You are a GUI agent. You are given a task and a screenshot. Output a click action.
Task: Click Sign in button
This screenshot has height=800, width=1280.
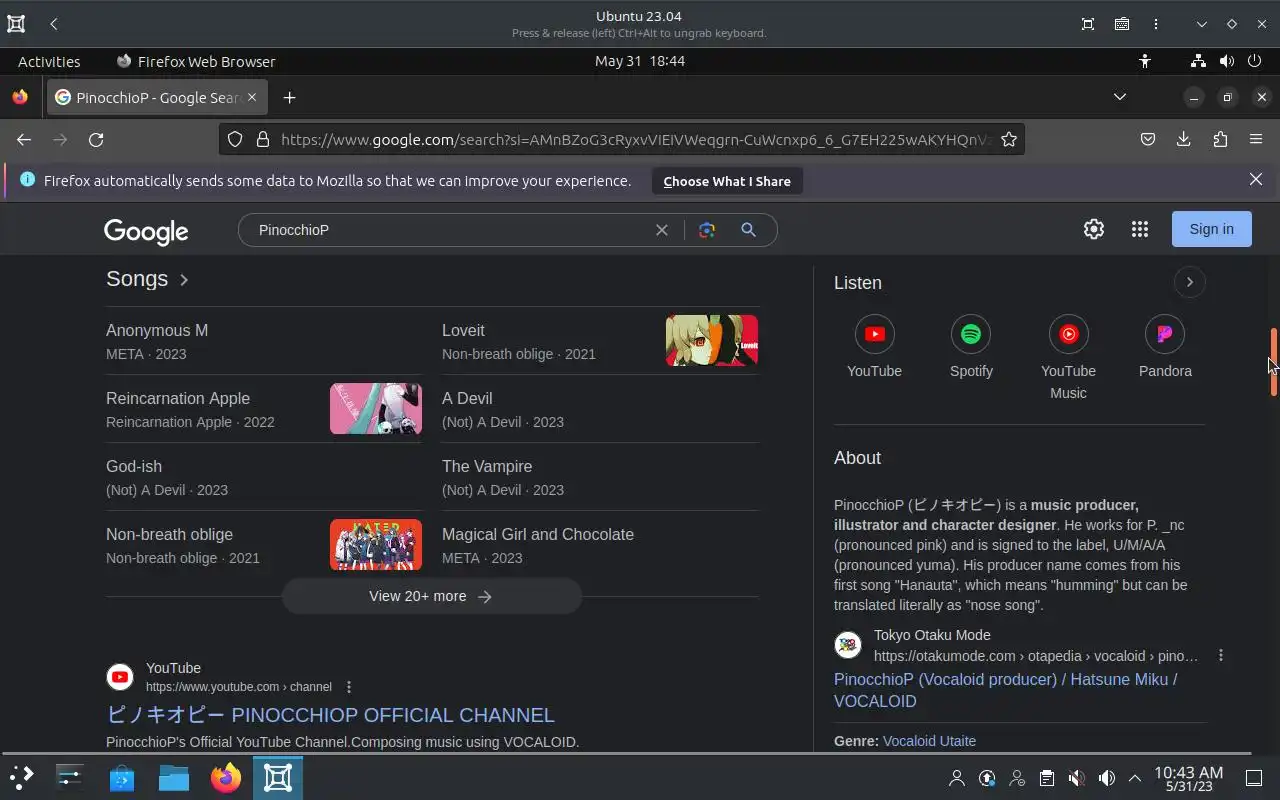1211,229
